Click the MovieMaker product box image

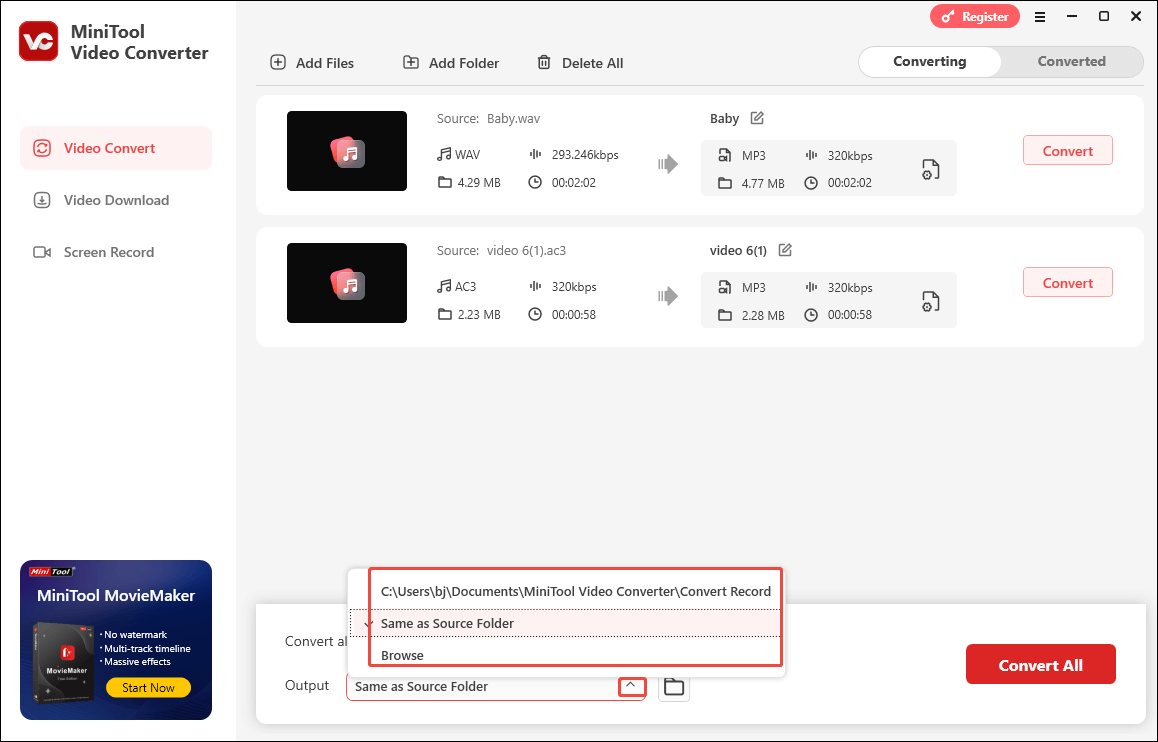(64, 662)
